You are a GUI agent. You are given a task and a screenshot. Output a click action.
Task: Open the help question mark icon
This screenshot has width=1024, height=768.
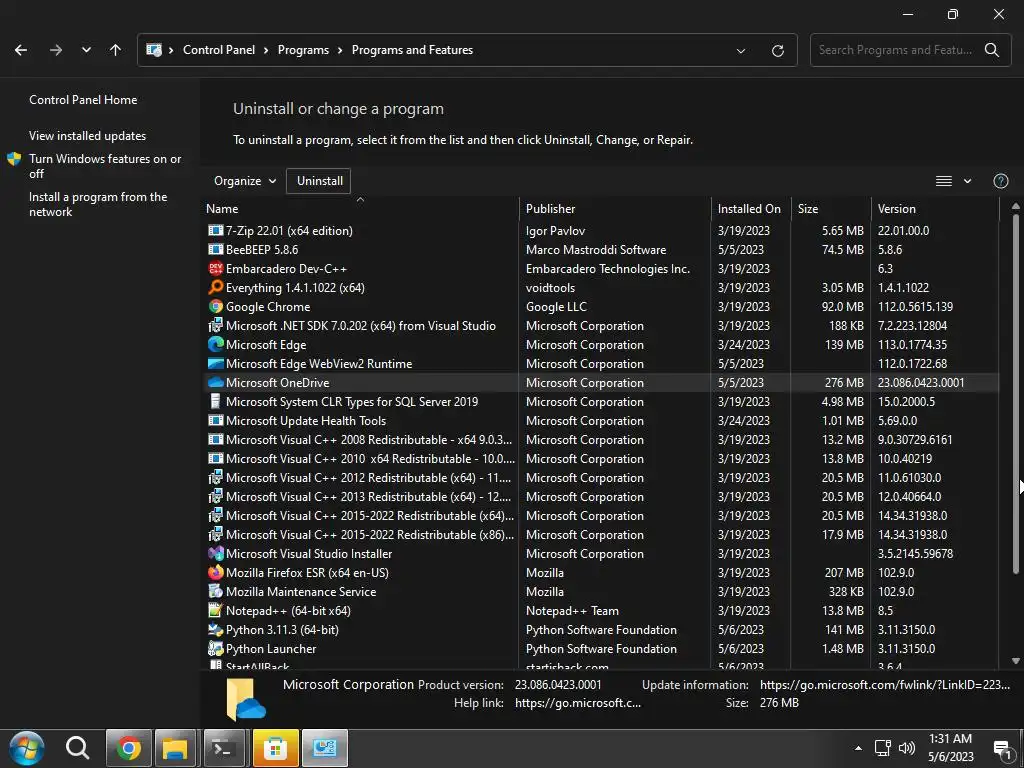[1000, 181]
